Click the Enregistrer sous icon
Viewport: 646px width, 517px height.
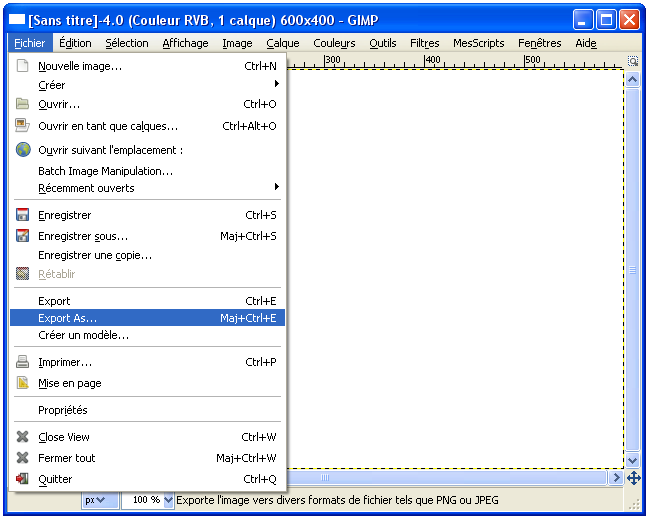pos(22,236)
